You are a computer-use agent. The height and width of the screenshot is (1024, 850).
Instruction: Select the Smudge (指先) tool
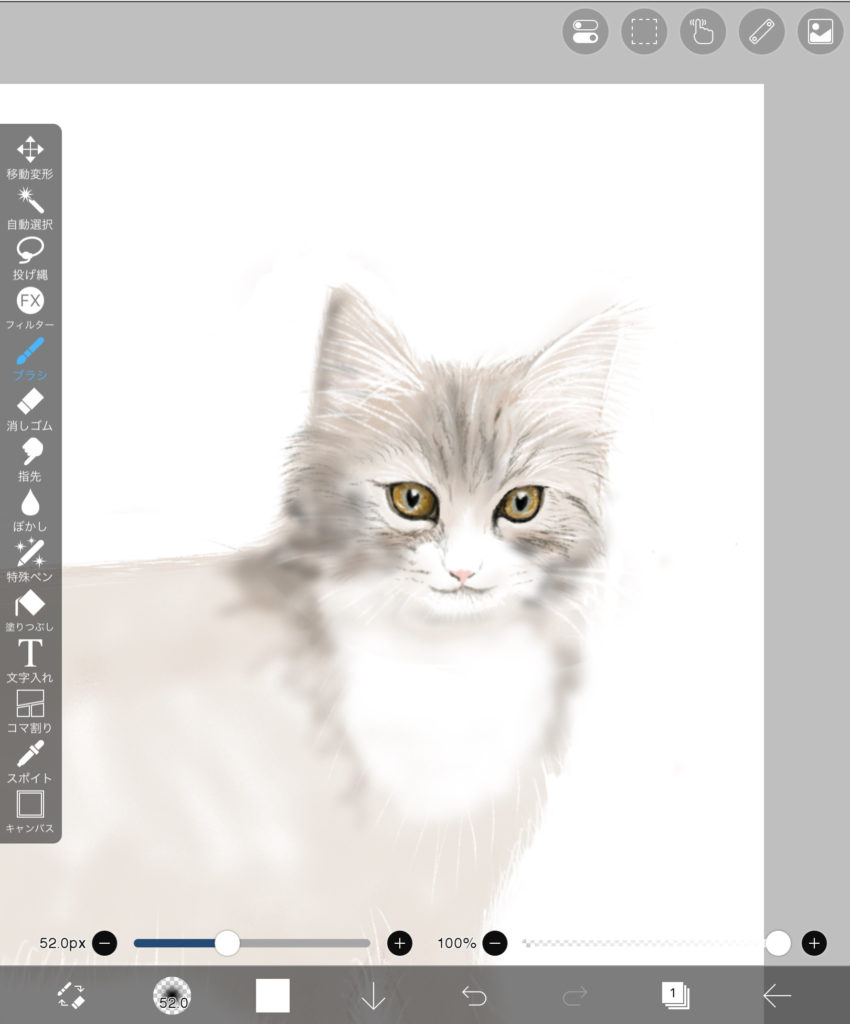(x=30, y=459)
